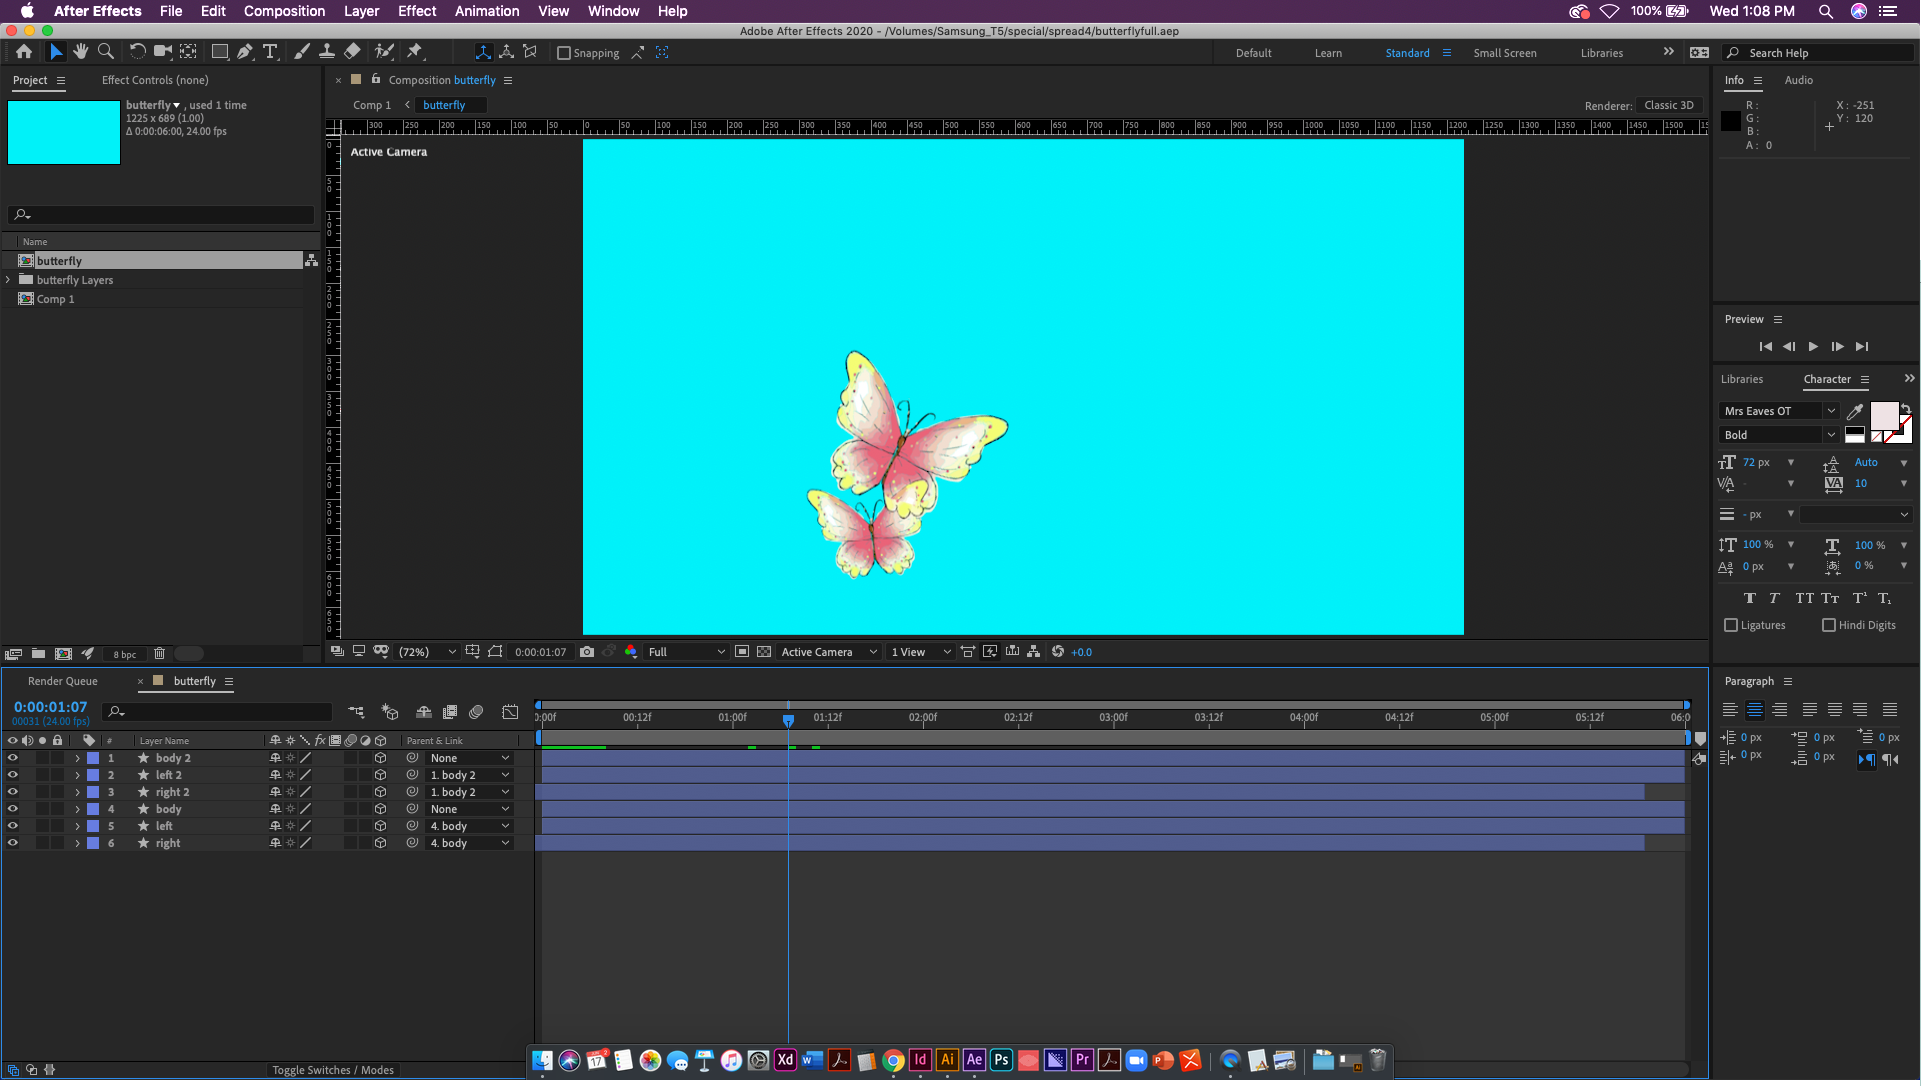Open the Bold font style dropdown
1921x1086 pixels.
coord(1778,435)
